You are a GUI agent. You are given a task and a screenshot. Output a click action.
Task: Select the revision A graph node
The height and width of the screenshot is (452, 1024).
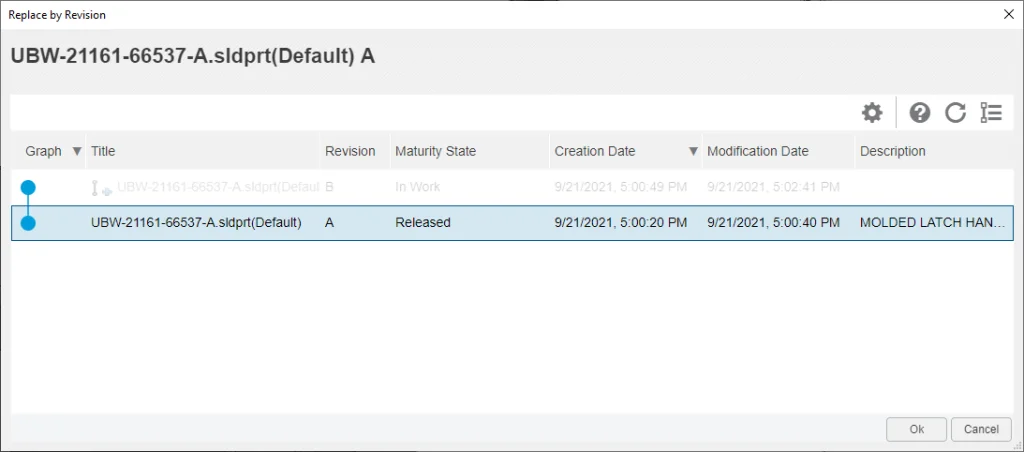pos(28,223)
